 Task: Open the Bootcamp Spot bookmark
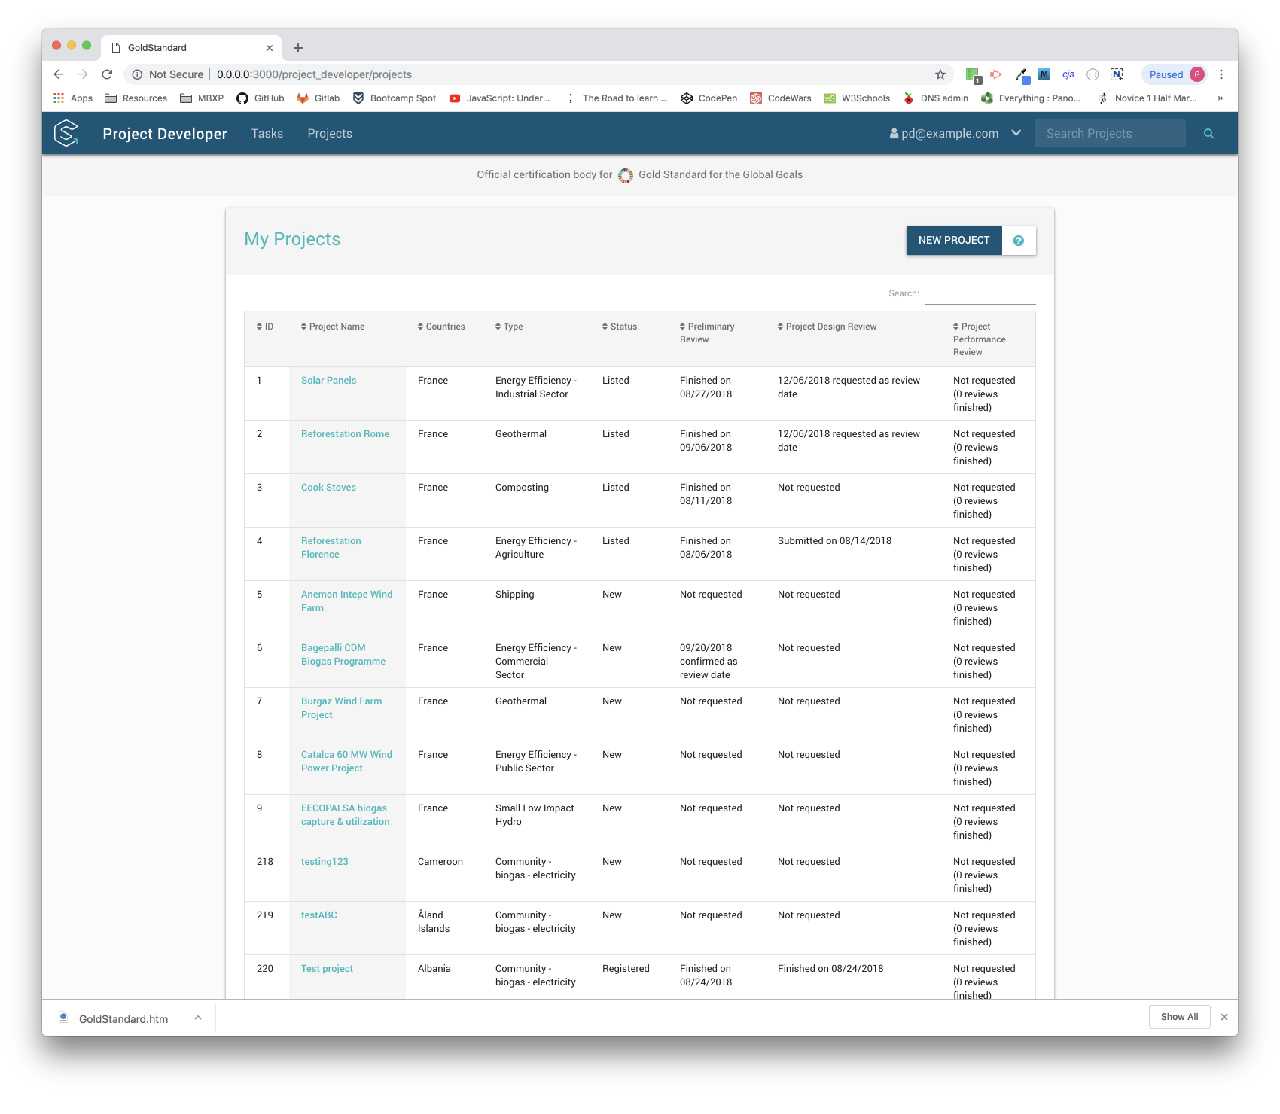pyautogui.click(x=394, y=98)
